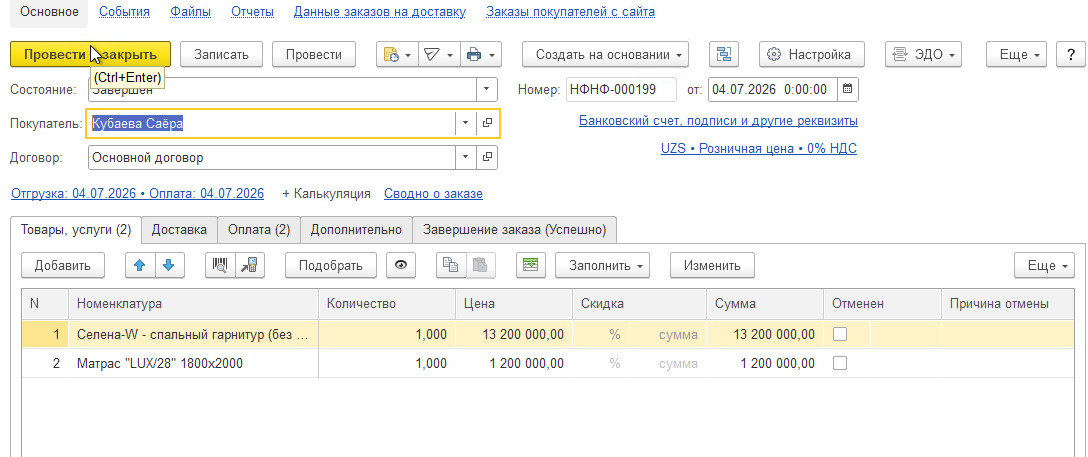The width and height of the screenshot is (1088, 457).
Task: Open the Заполнить dropdown
Action: tap(603, 265)
